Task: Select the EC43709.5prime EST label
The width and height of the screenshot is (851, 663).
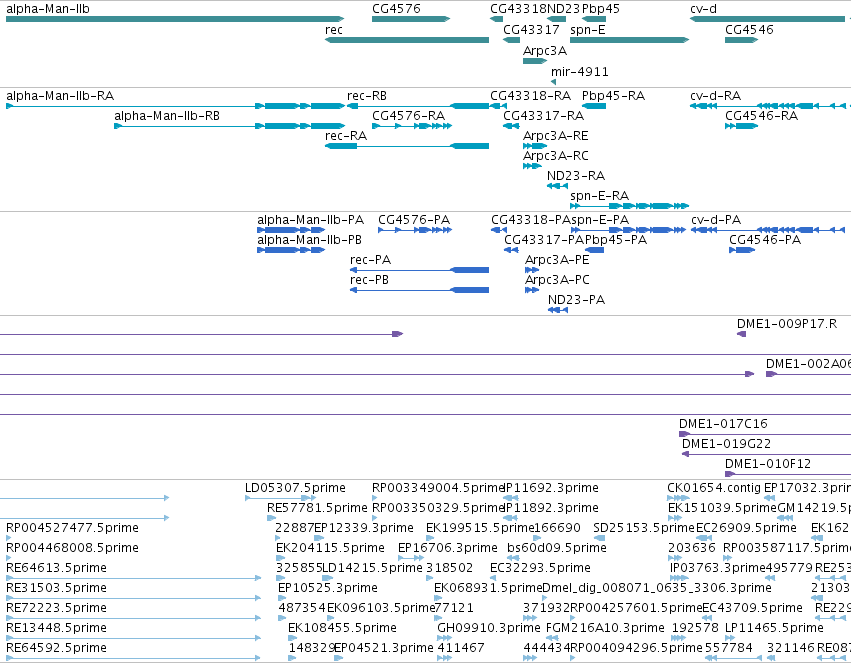Action: click(752, 608)
